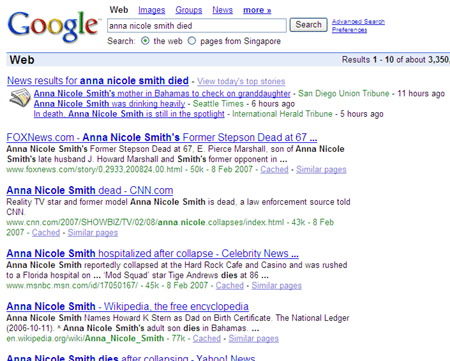Open the Images tab
Screen dimensions: 450x361
coord(152,10)
